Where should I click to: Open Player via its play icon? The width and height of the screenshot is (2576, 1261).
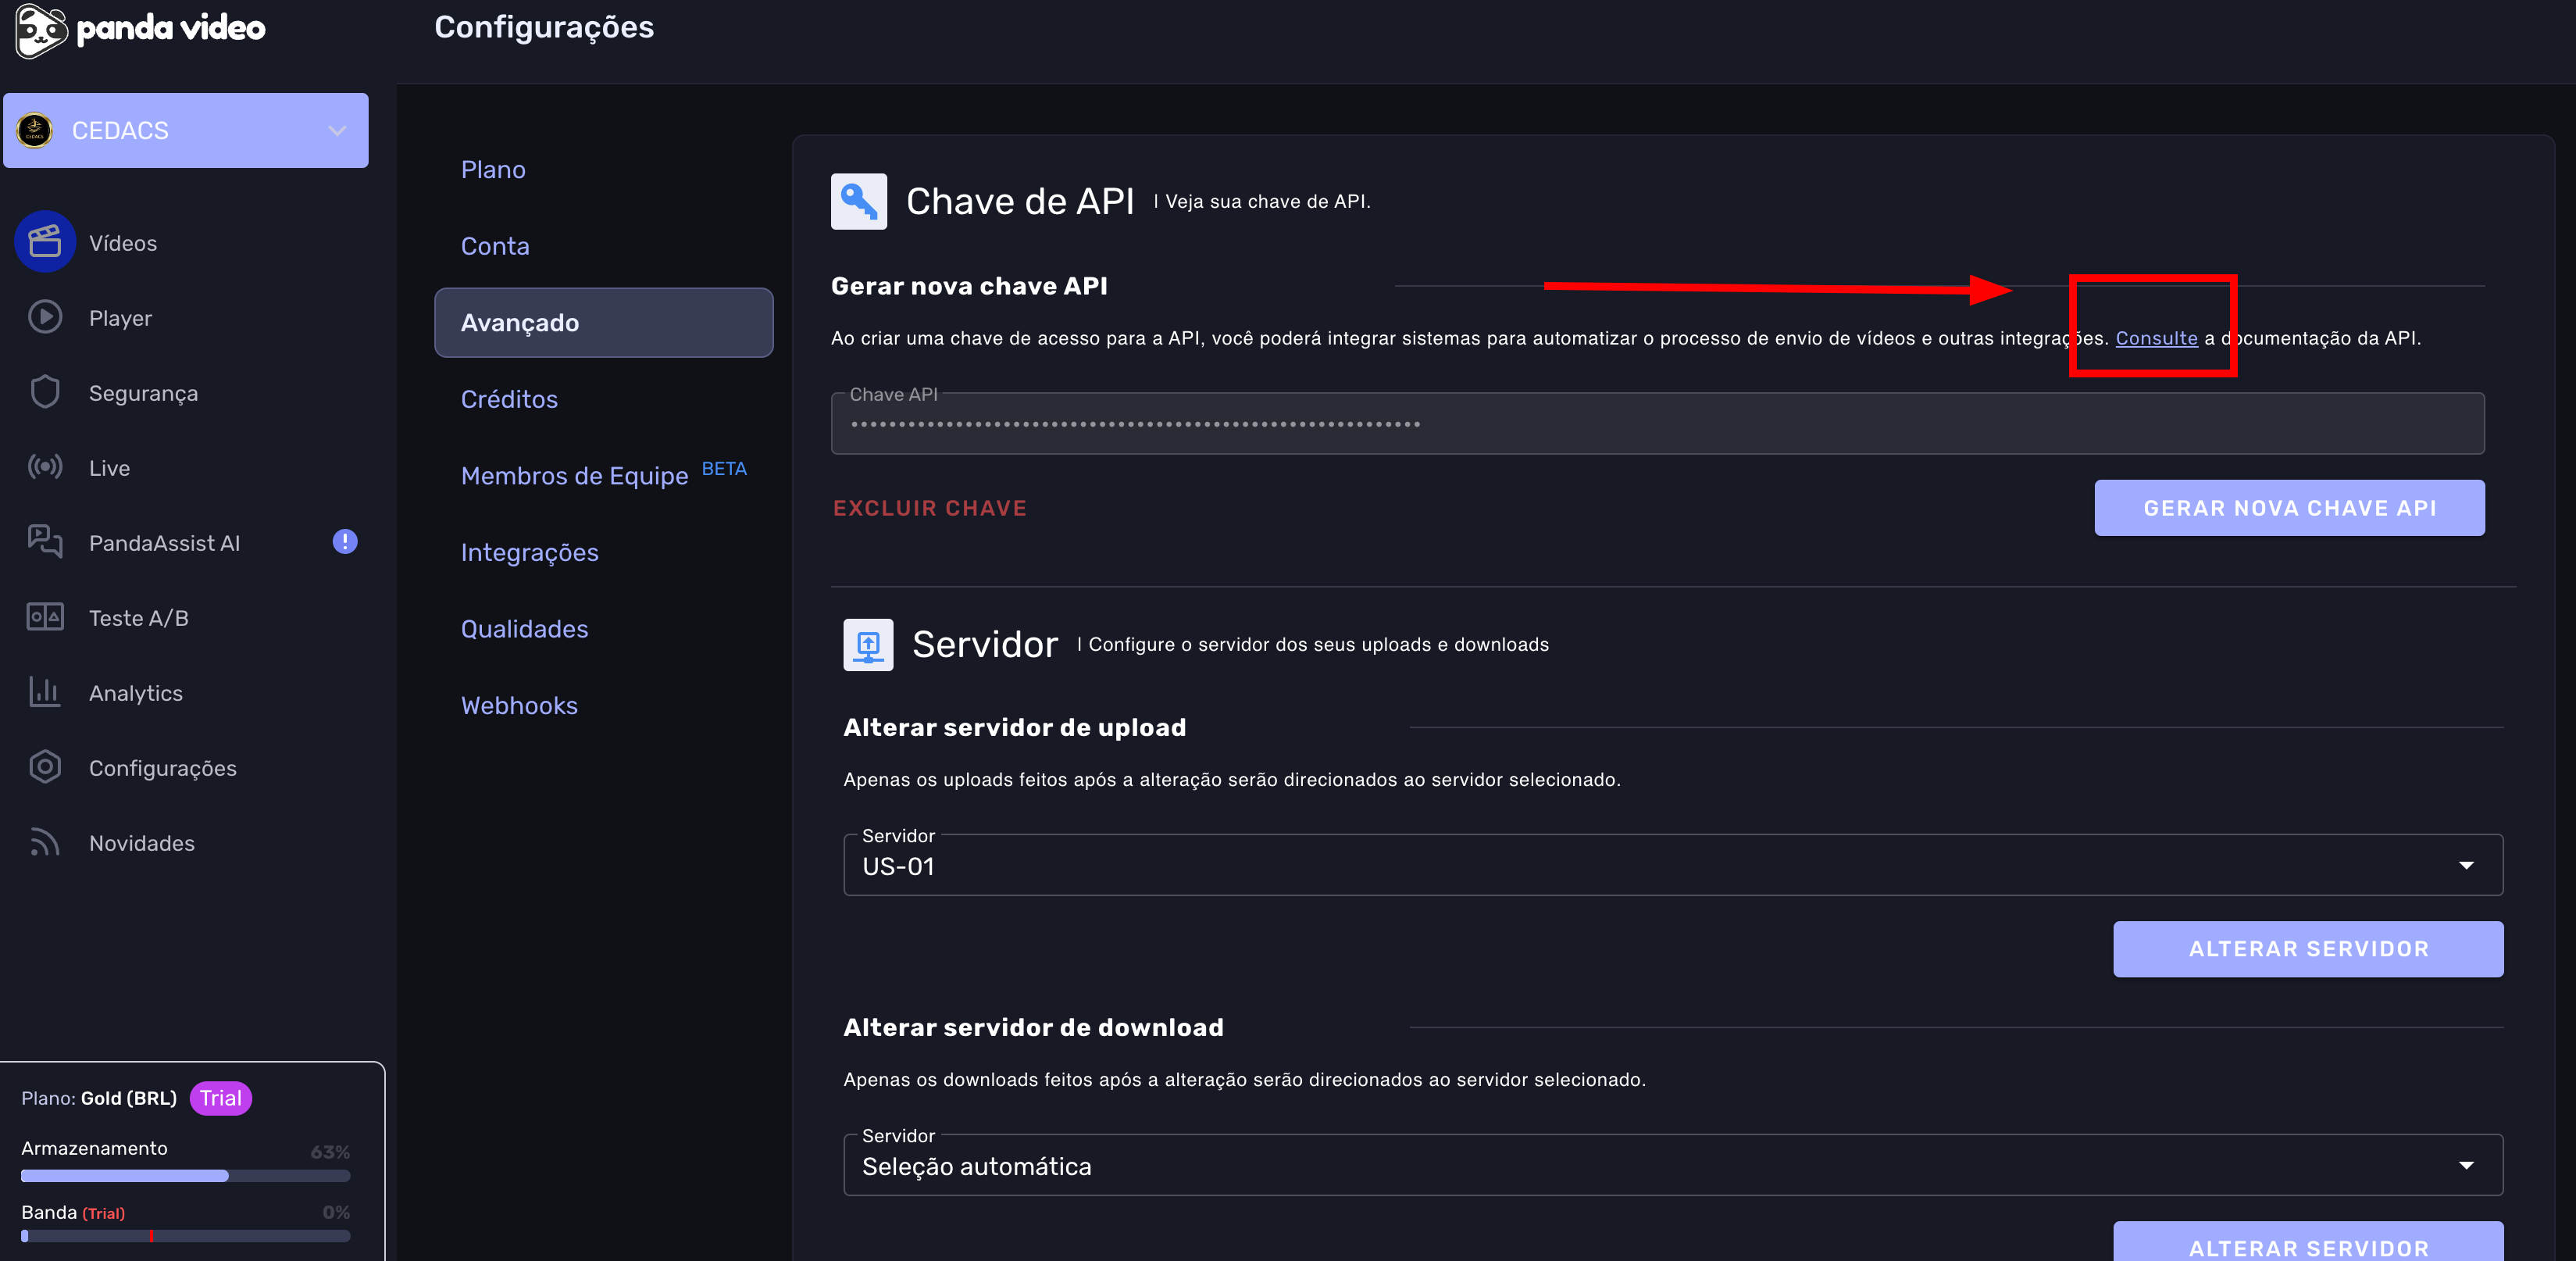[x=45, y=317]
